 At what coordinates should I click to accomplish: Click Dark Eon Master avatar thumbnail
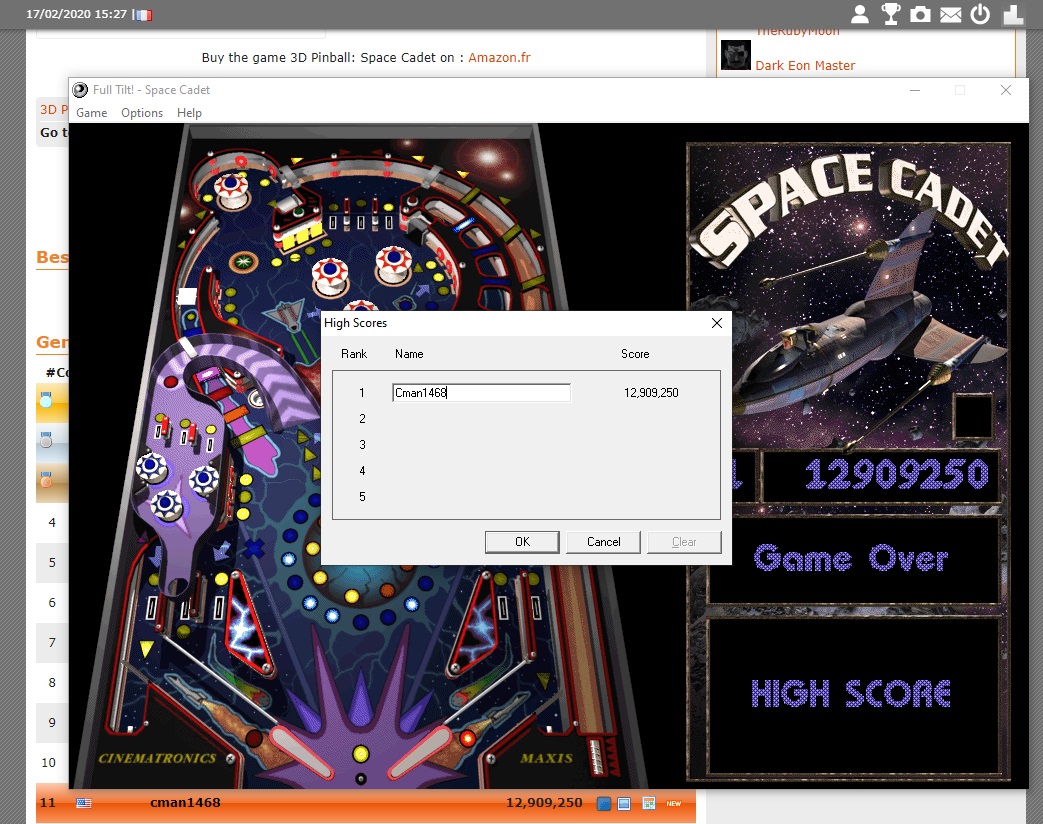[x=736, y=55]
